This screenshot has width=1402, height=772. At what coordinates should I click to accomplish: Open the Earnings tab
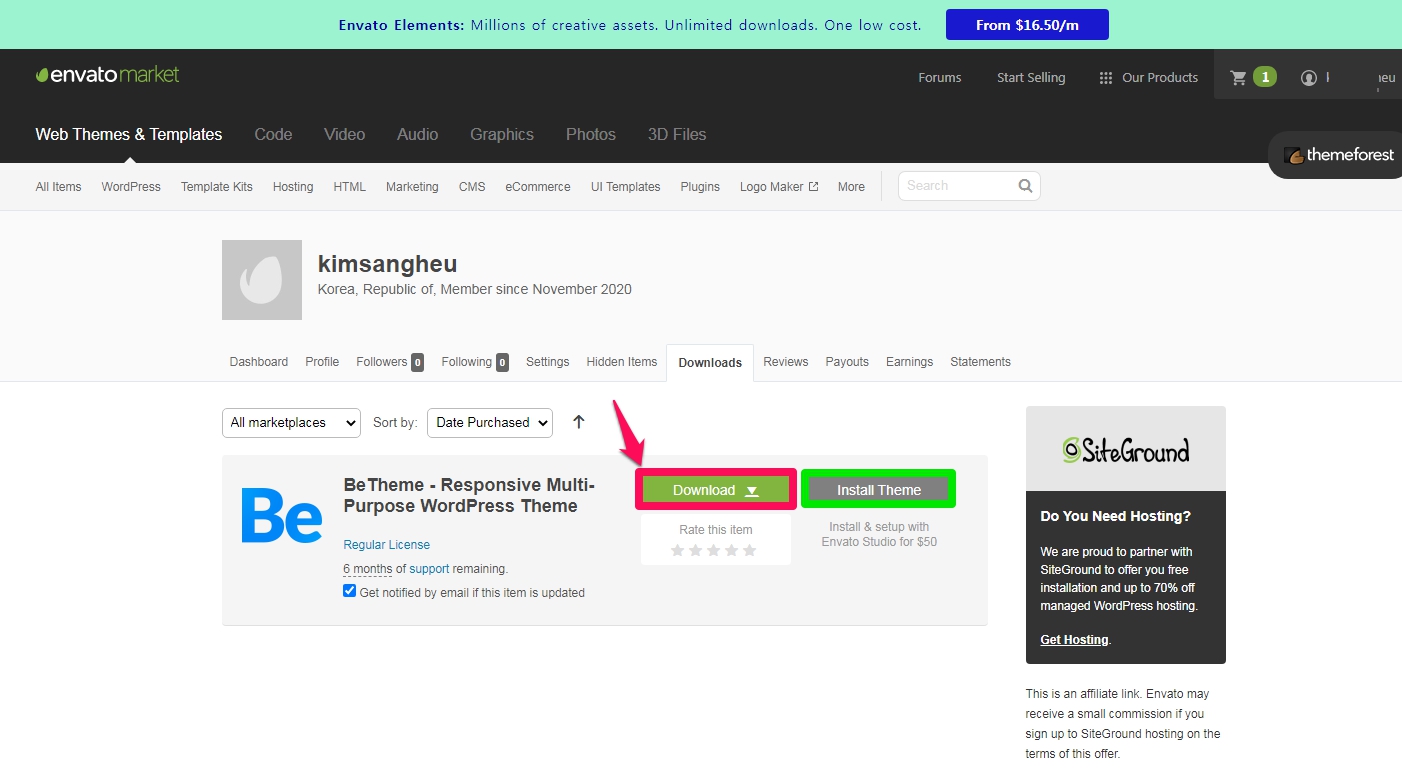[x=909, y=362]
